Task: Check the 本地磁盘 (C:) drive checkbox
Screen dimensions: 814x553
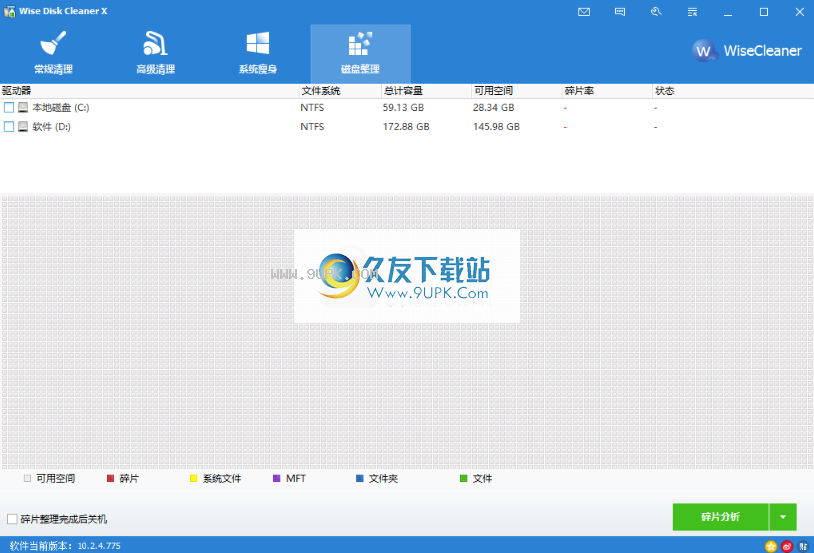Action: pos(9,107)
